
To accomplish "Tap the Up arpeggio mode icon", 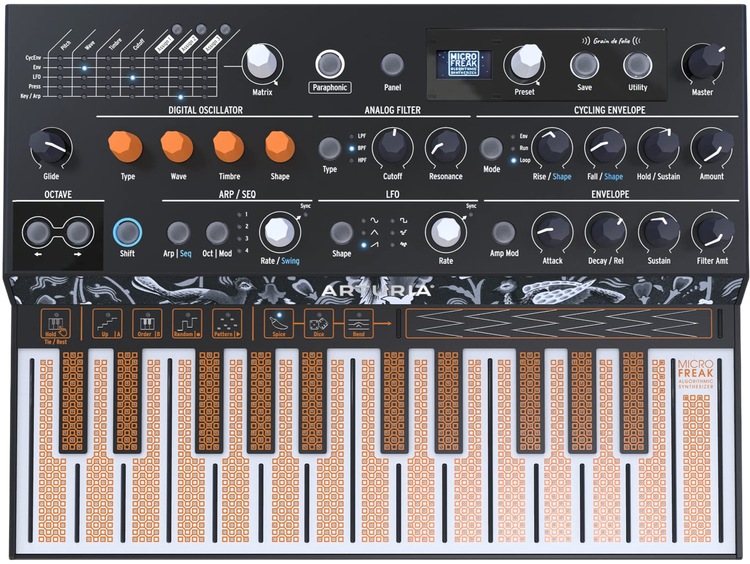I will pyautogui.click(x=107, y=324).
